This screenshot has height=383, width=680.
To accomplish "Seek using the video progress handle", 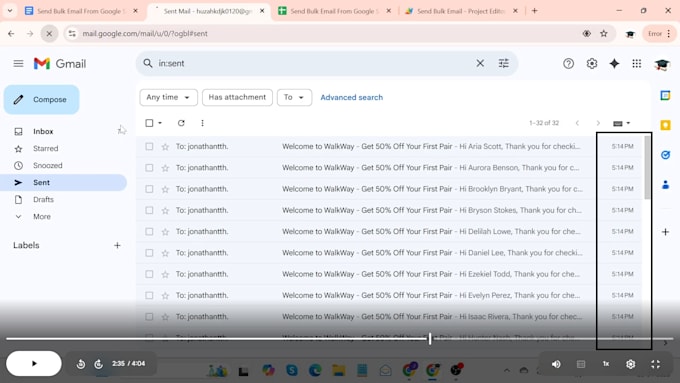I will pyautogui.click(x=430, y=339).
